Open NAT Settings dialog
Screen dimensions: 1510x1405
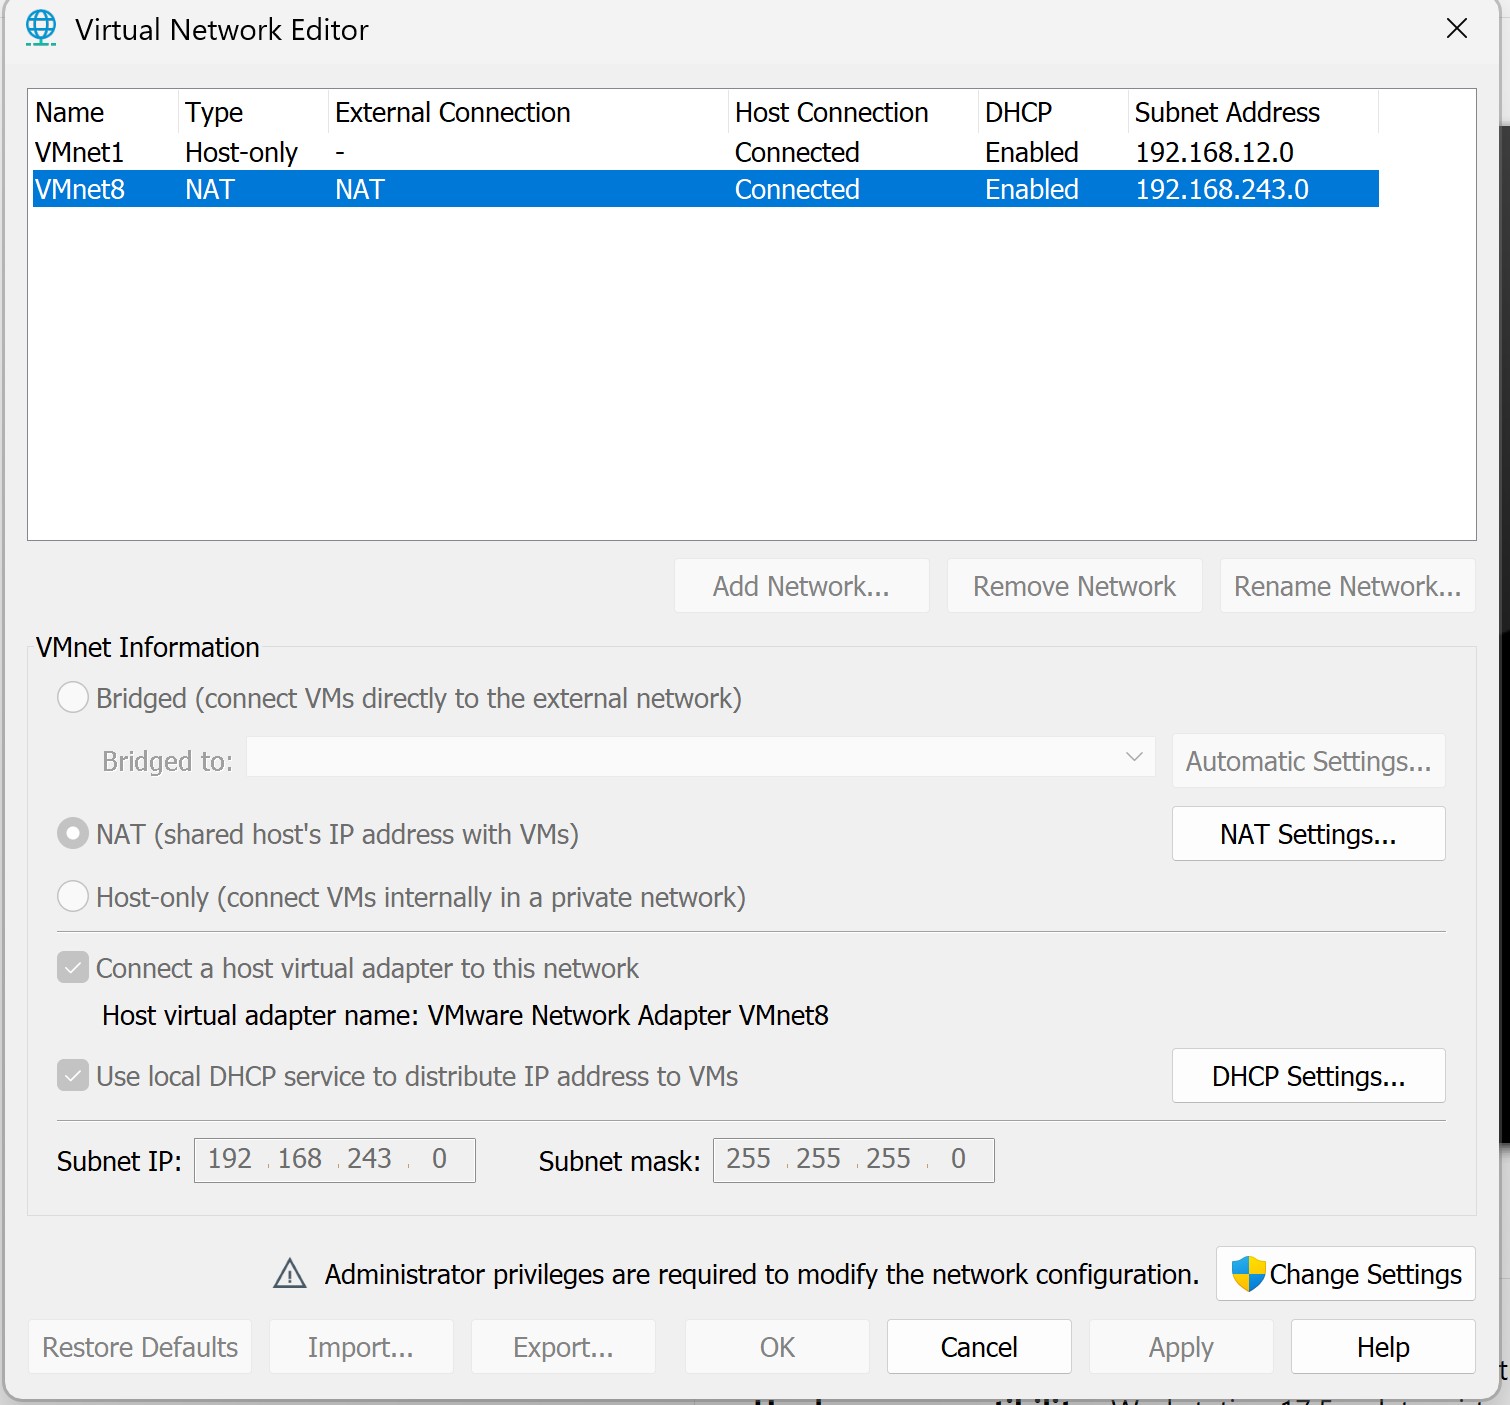pos(1307,834)
